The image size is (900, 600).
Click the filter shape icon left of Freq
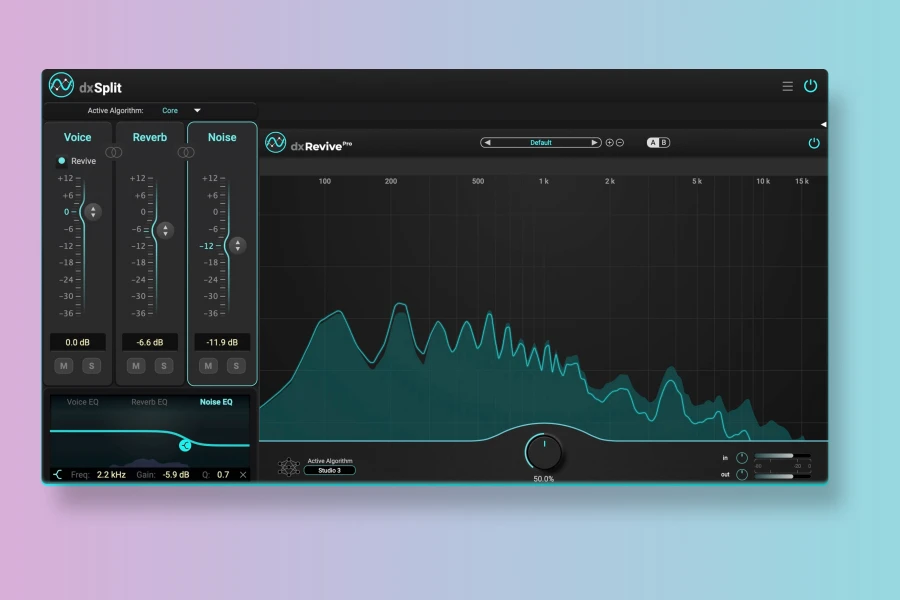(57, 475)
